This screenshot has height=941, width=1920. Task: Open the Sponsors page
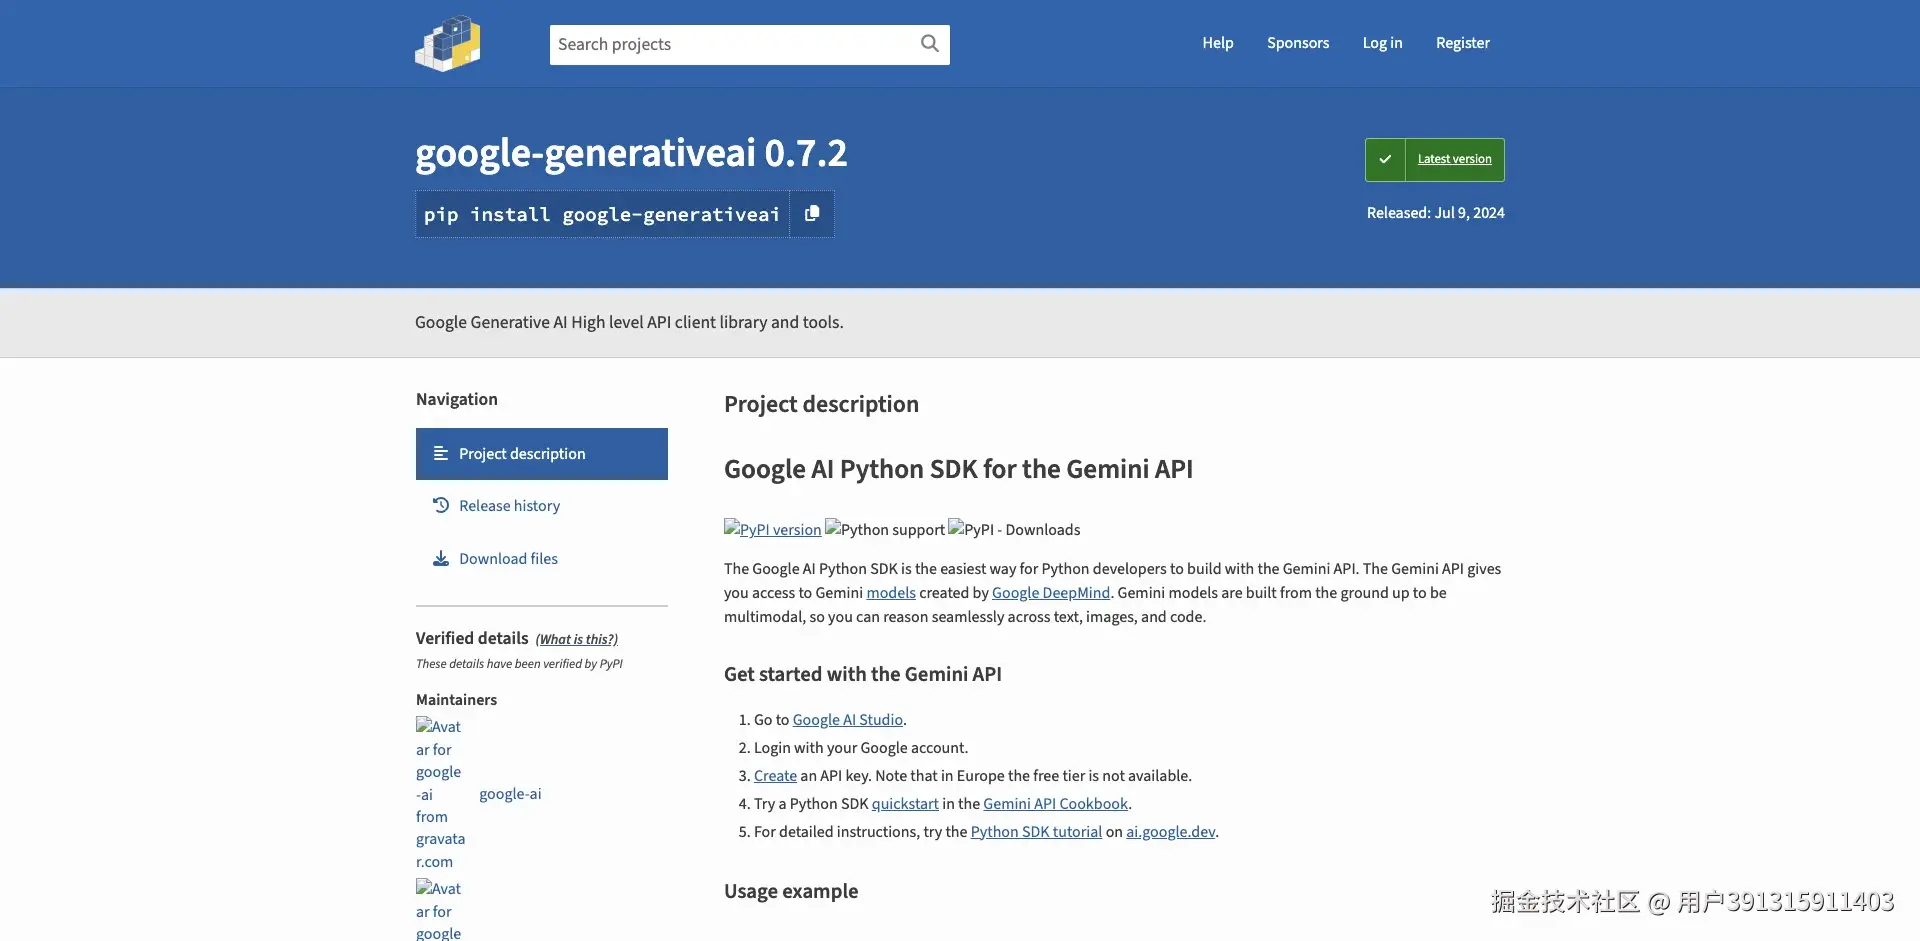[x=1297, y=43]
